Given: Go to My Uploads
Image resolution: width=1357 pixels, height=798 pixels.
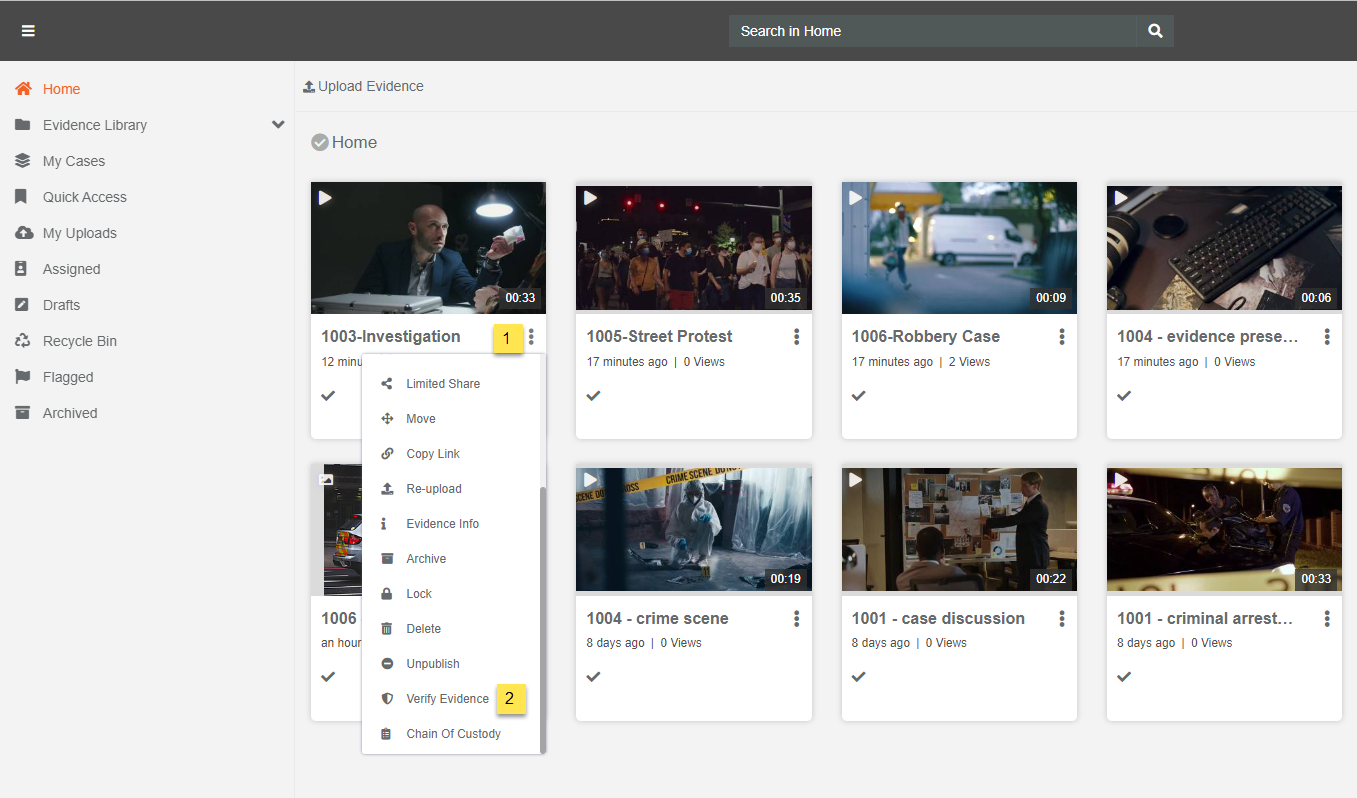Looking at the screenshot, I should tap(79, 233).
